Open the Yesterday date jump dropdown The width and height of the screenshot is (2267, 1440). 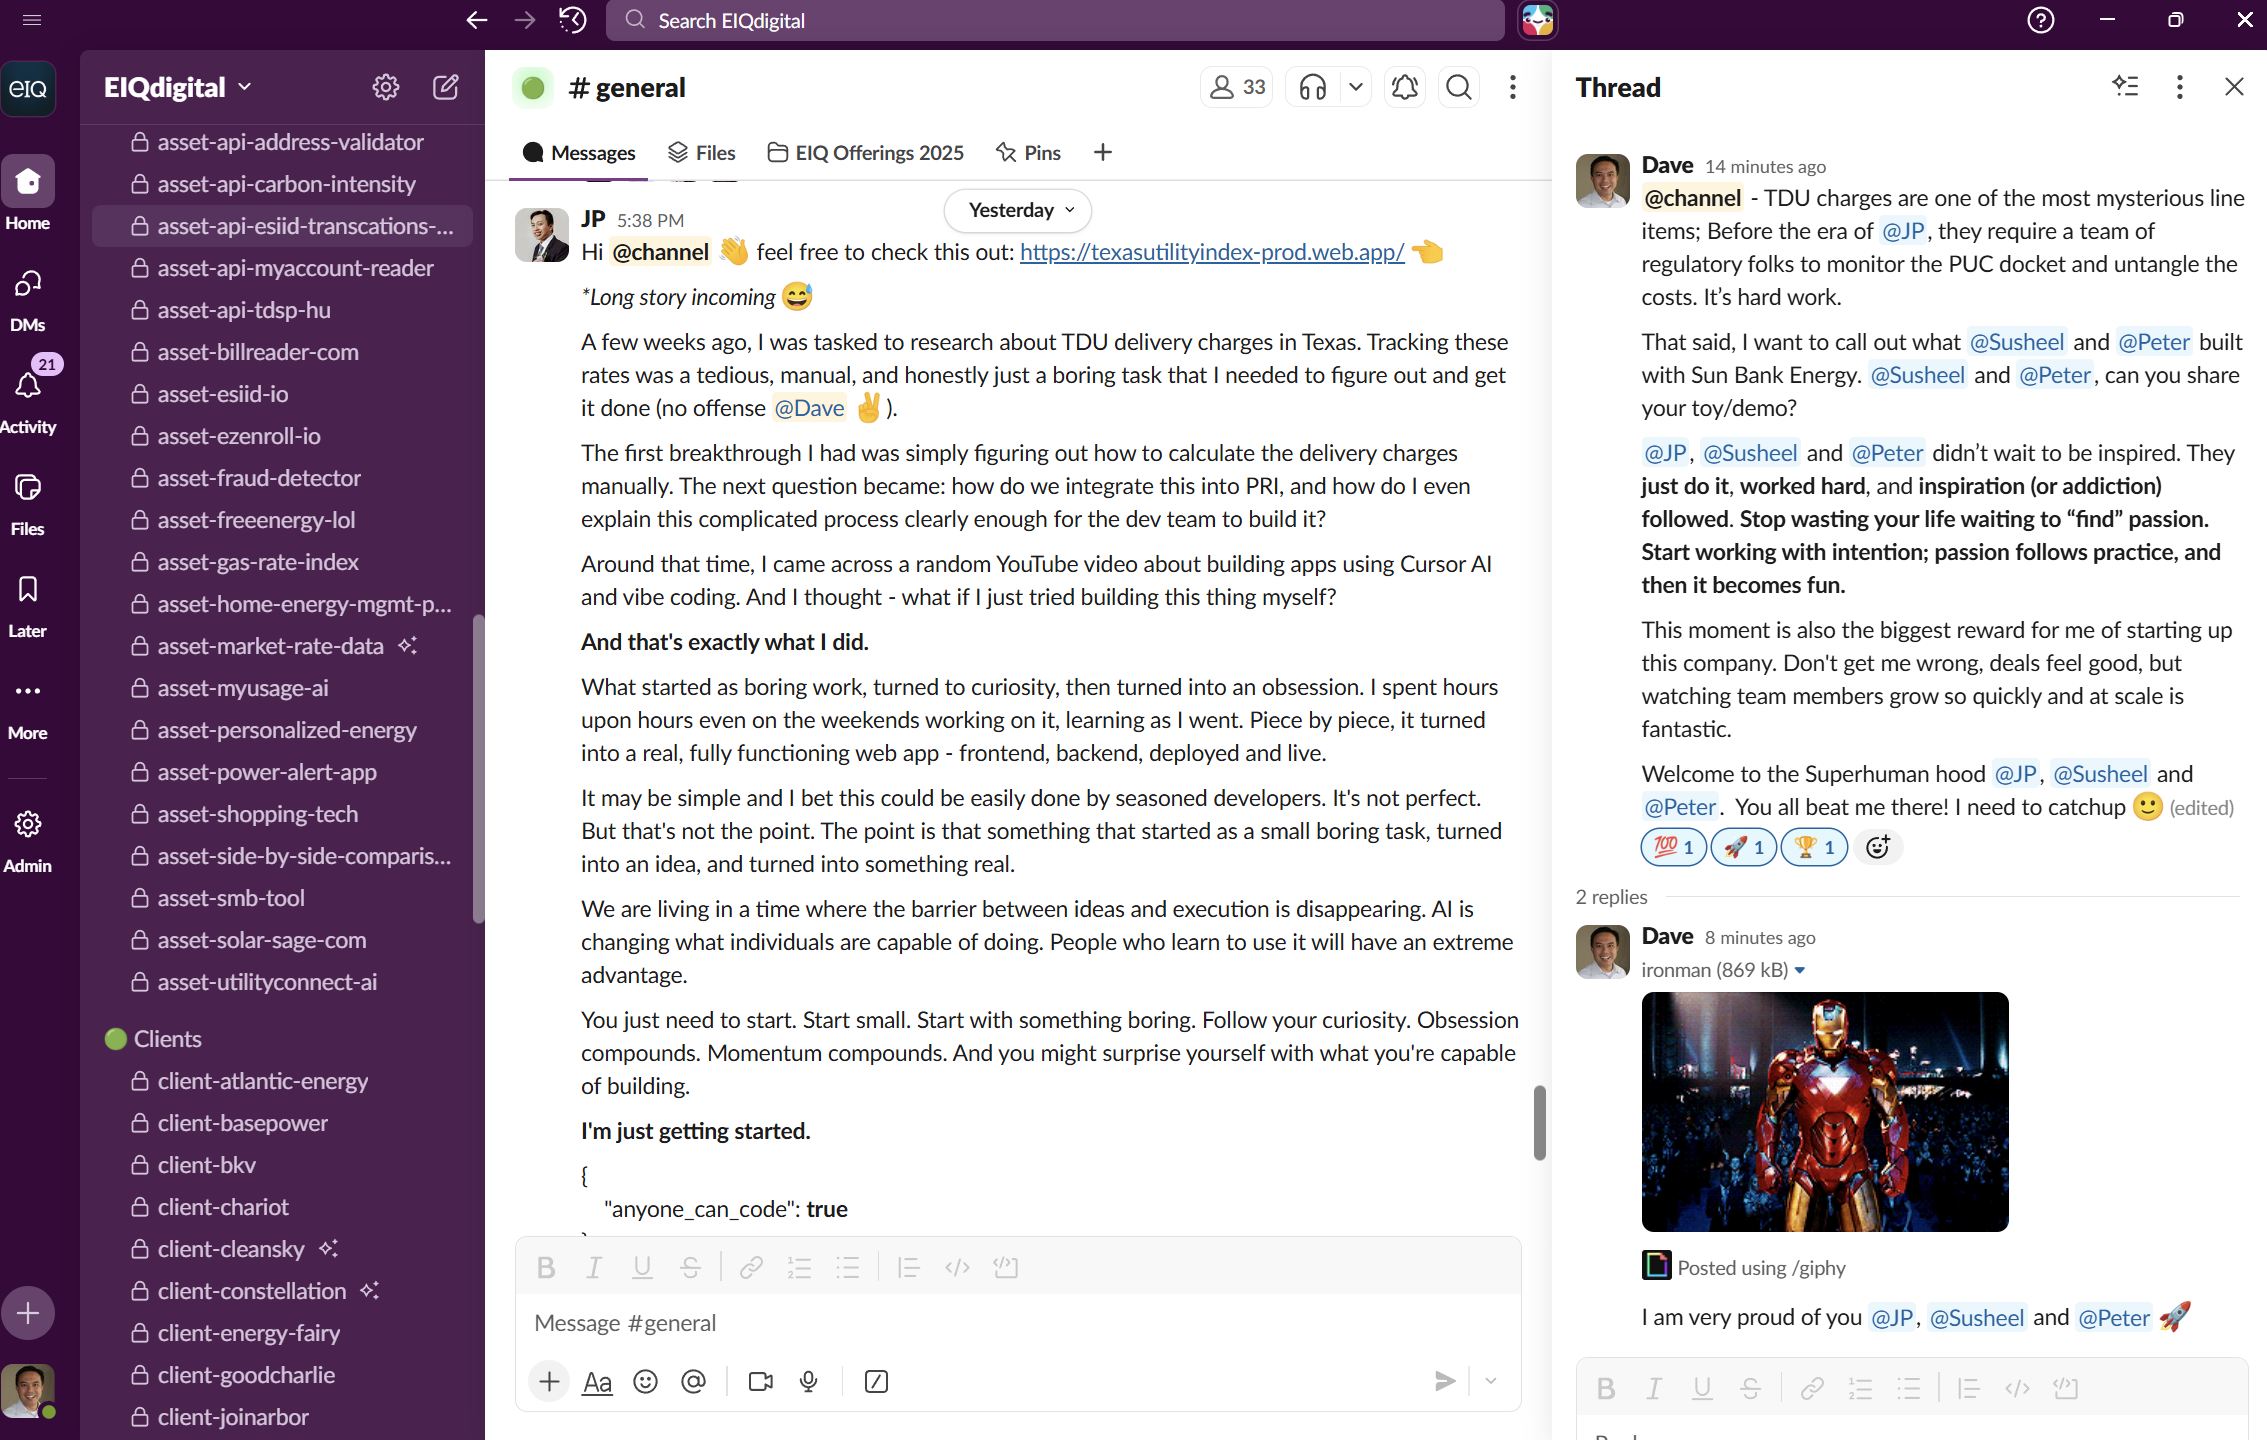point(1018,210)
